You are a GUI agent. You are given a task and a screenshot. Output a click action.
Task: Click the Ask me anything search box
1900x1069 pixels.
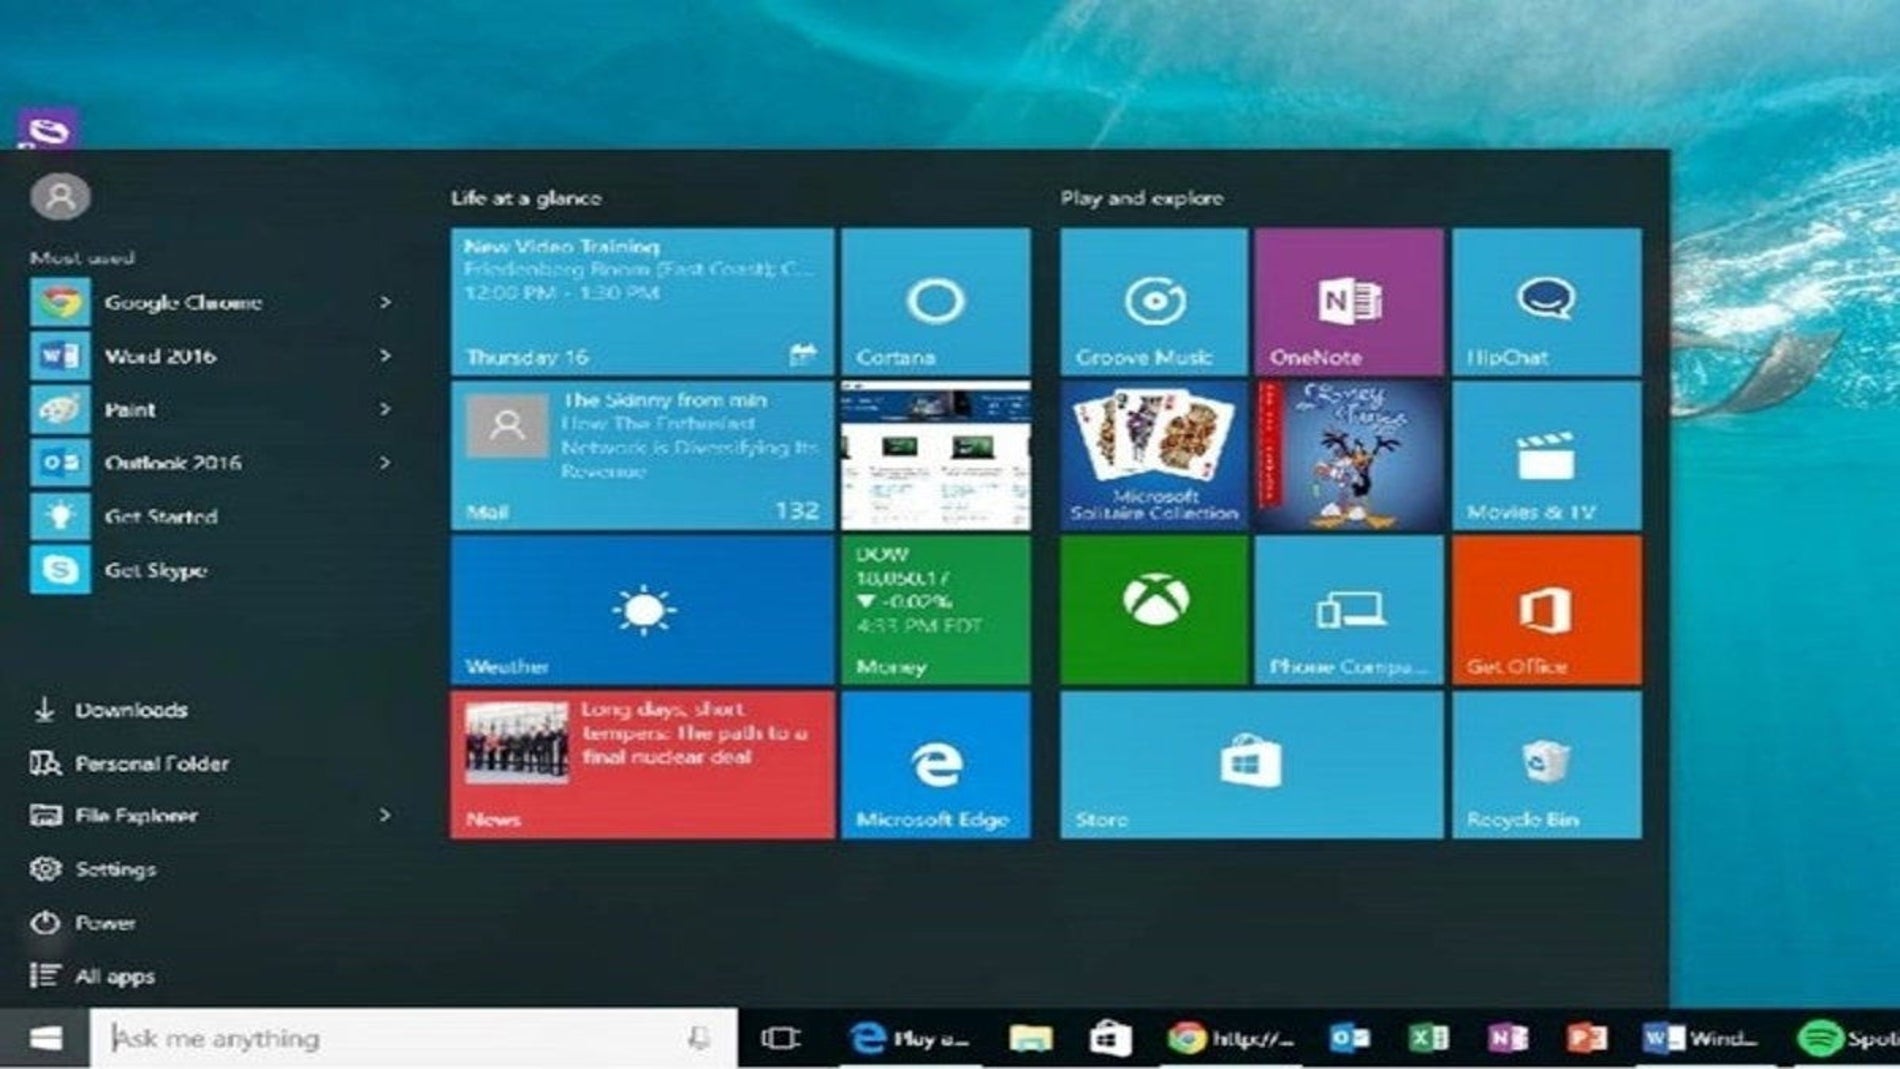(413, 1038)
